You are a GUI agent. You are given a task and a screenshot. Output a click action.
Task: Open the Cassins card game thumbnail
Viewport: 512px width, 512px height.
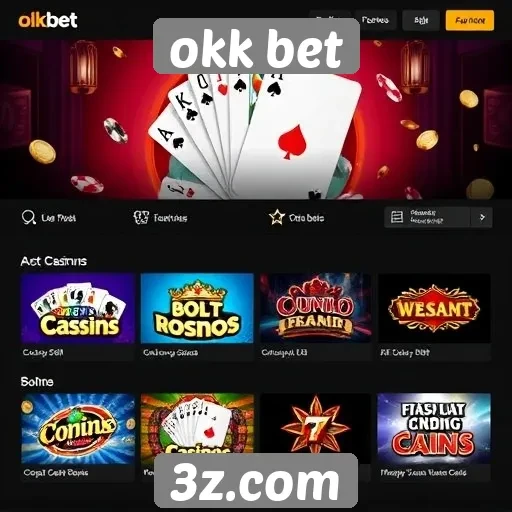point(78,308)
